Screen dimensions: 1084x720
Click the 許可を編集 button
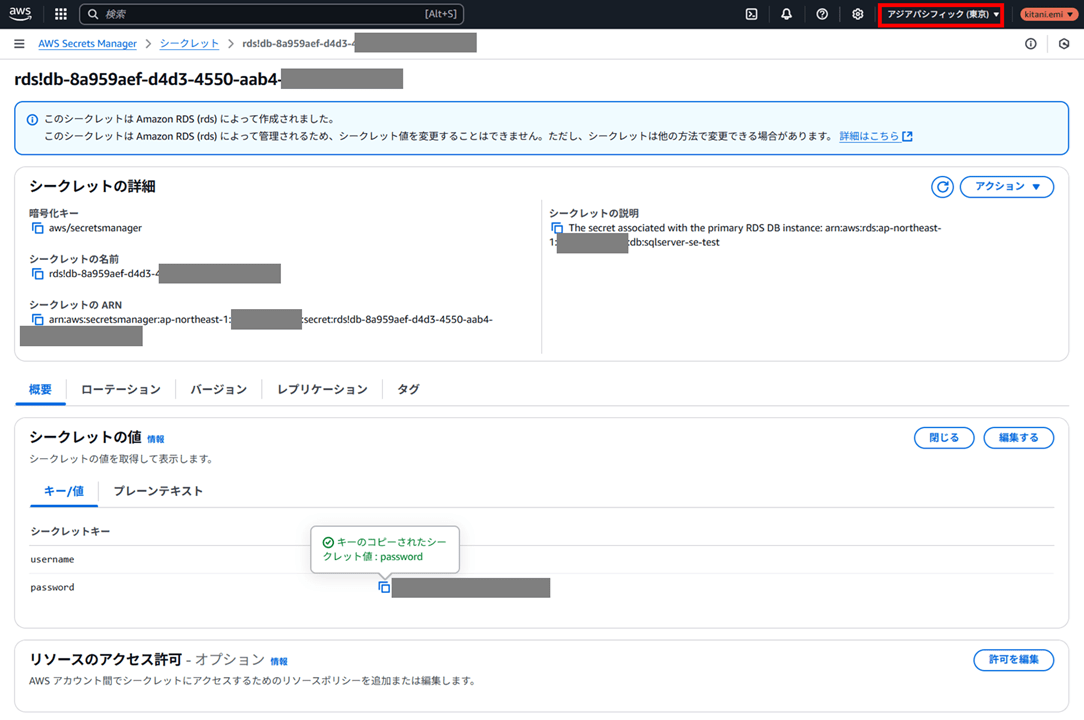click(1013, 660)
